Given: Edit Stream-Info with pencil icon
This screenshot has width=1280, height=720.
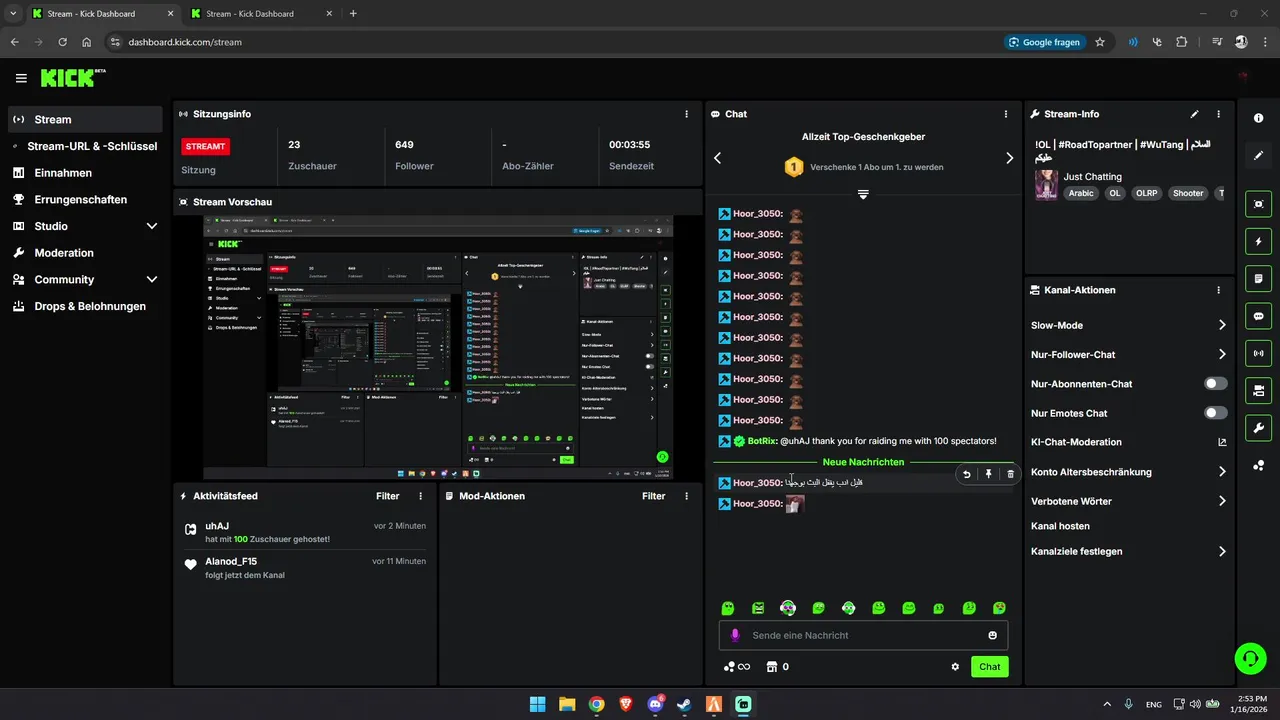Looking at the screenshot, I should (1194, 114).
